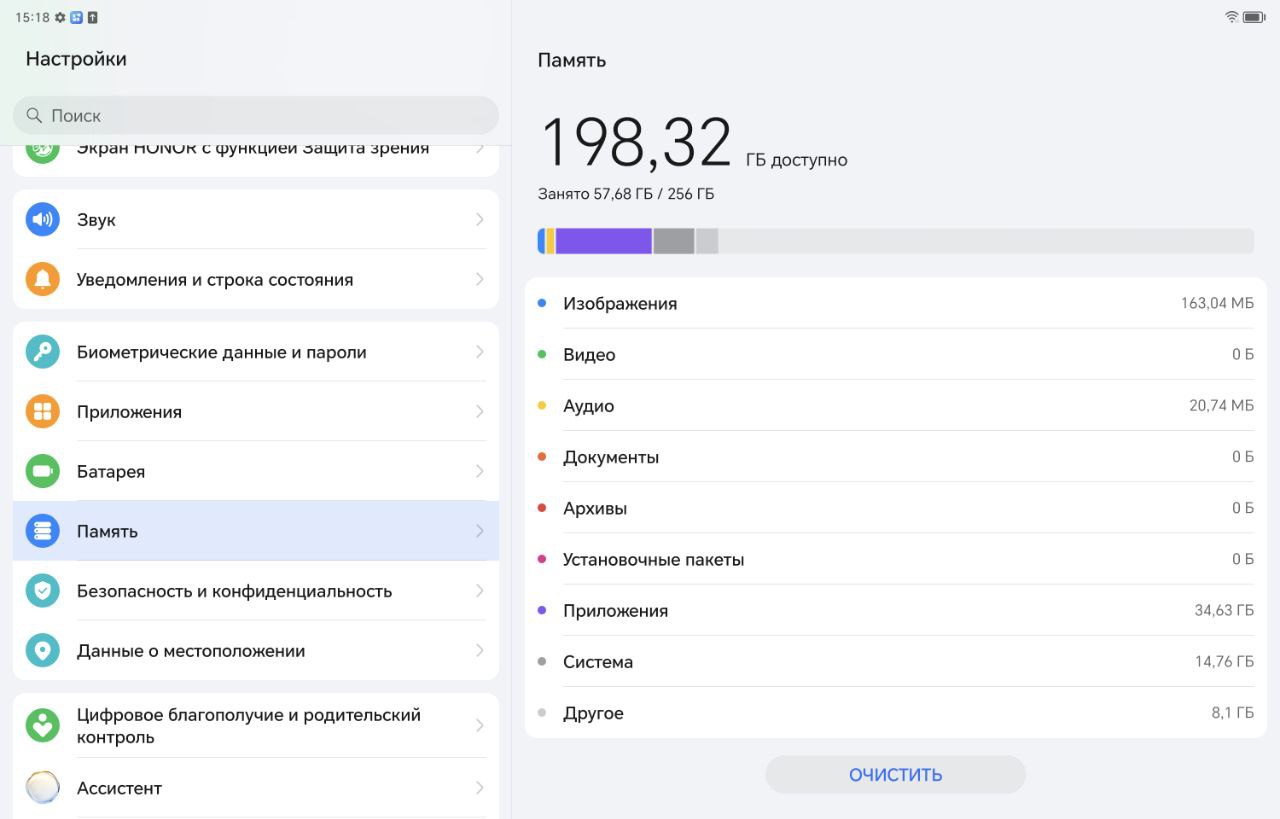Select the blue Память storage icon
The image size is (1280, 819).
(42, 531)
